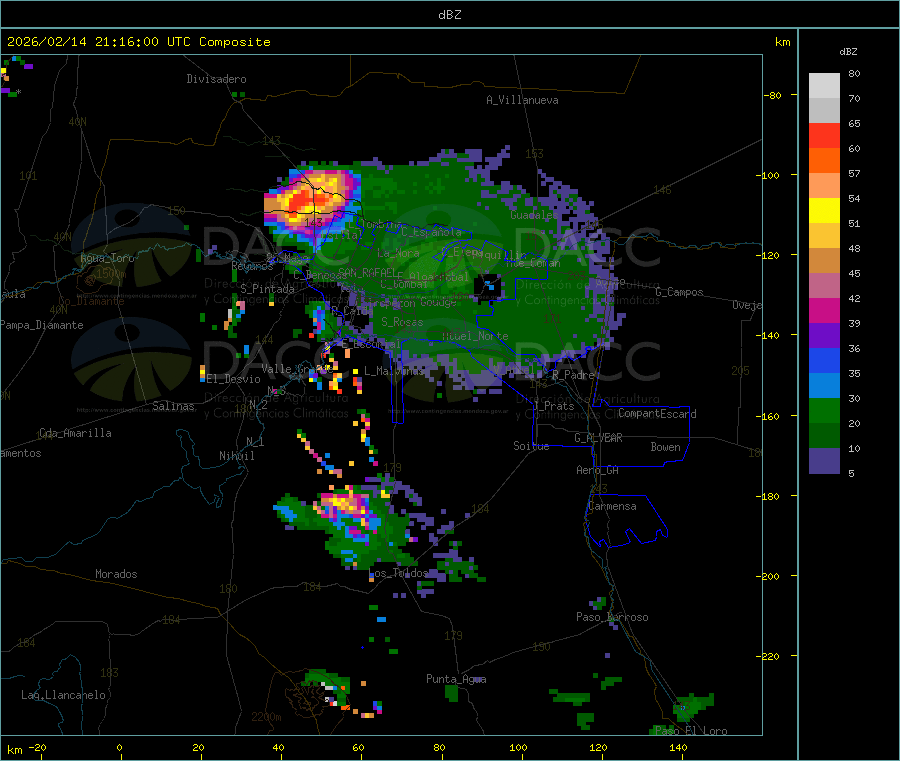Click the Lag.Llancanelo map label
The width and height of the screenshot is (900, 761).
pyautogui.click(x=64, y=695)
